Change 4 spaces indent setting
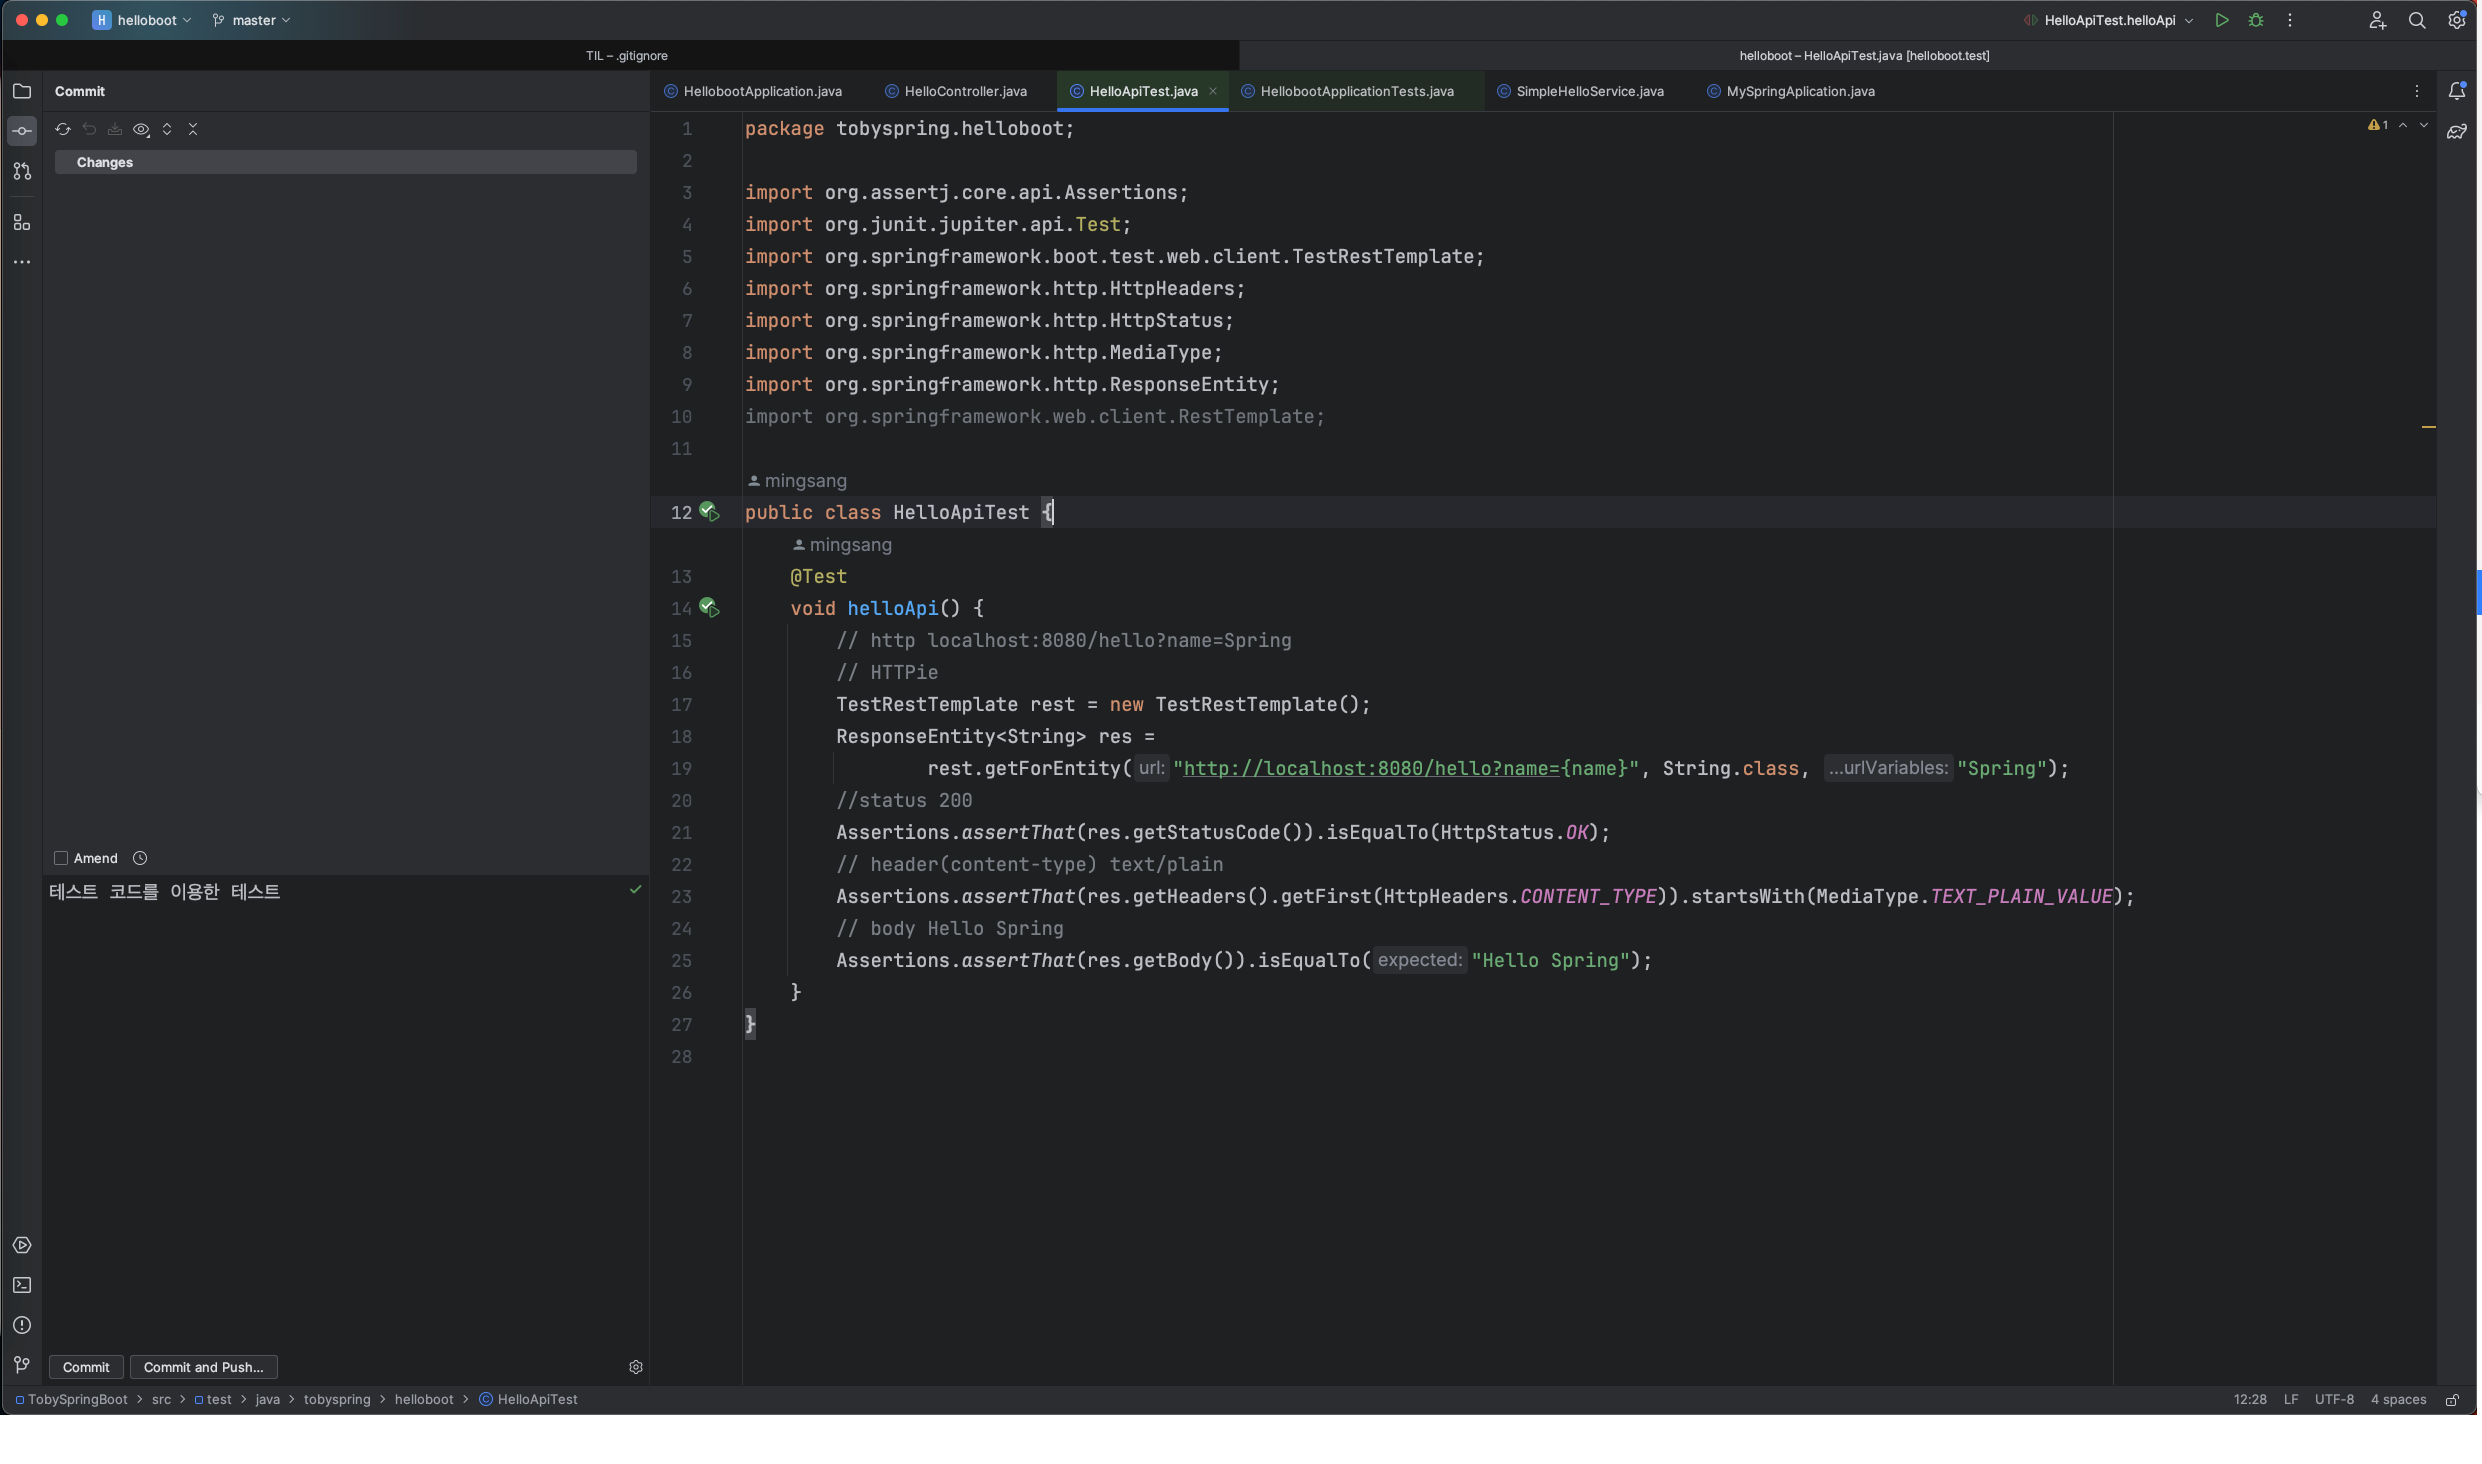The image size is (2482, 1464). 2398,1399
